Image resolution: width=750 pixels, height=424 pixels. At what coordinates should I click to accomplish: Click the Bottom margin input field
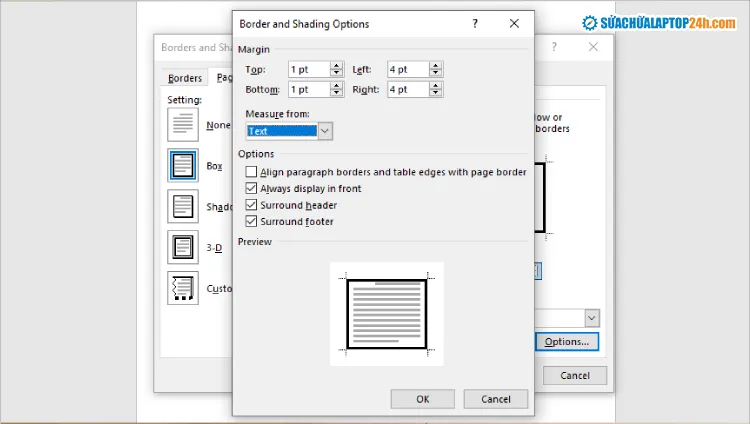[x=309, y=89]
